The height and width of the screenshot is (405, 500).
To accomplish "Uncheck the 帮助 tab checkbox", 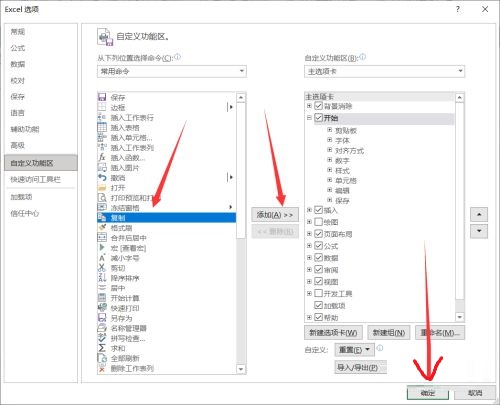I will click(318, 317).
